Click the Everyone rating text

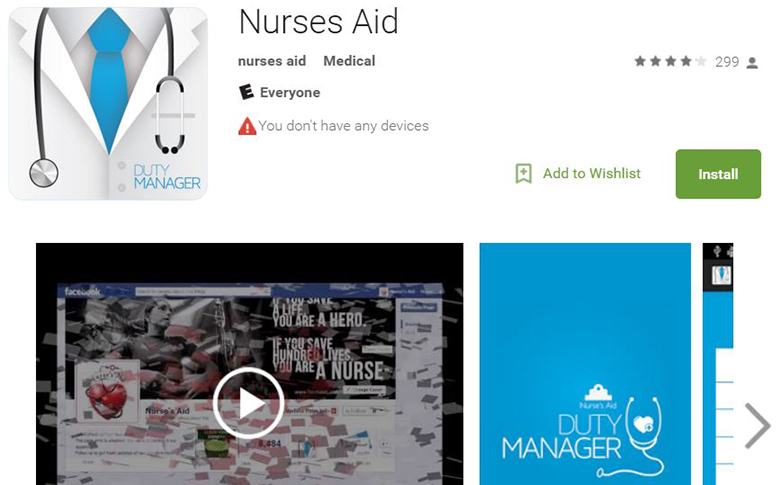(290, 93)
